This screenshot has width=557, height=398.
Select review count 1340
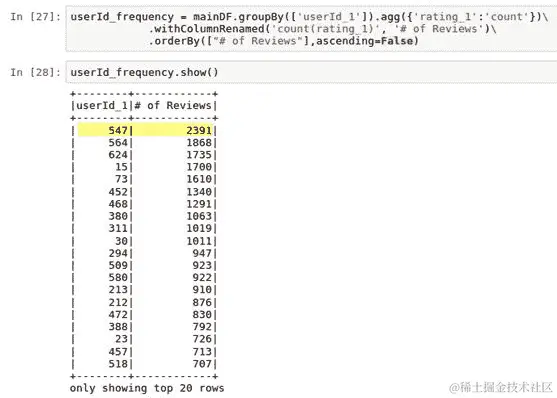pos(199,192)
